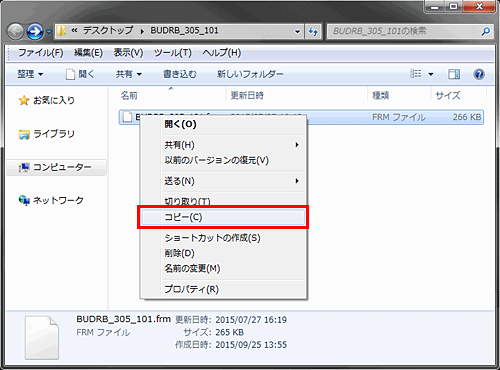Click サイズ 265 KB in details pane

coord(213,332)
